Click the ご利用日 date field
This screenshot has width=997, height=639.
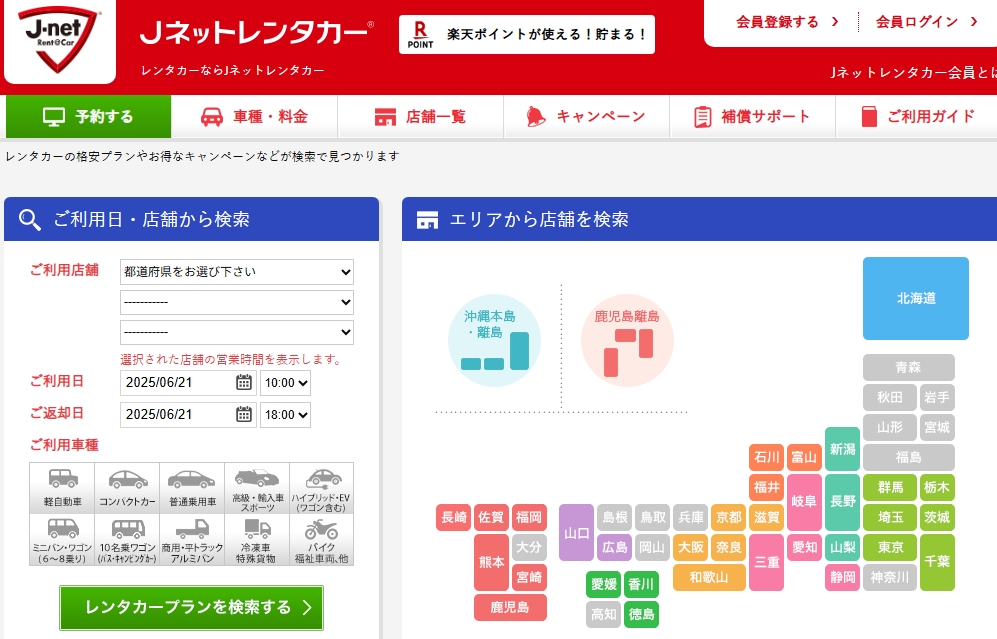click(188, 383)
